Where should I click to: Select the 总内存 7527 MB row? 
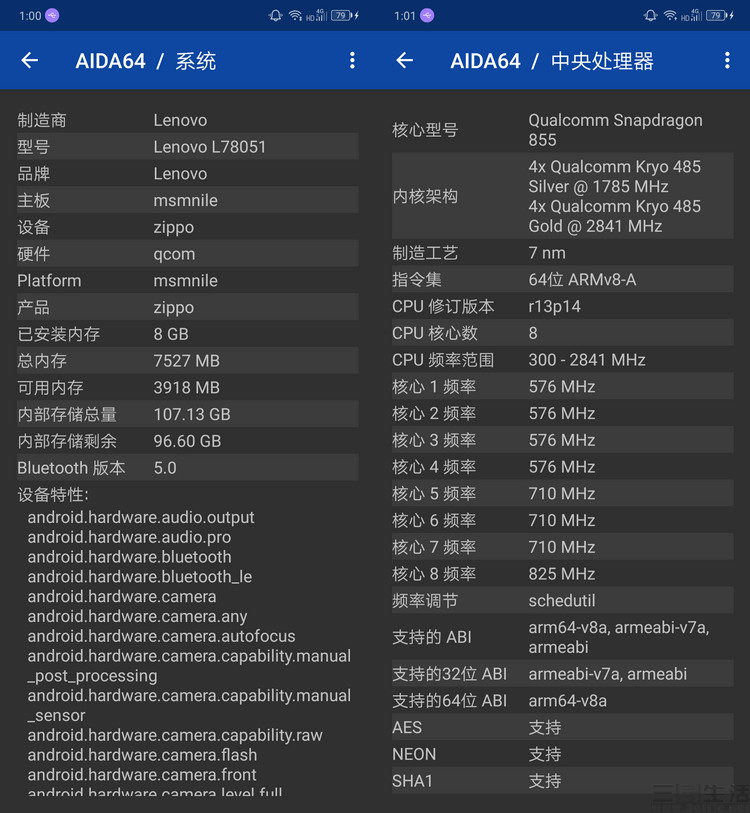[x=188, y=361]
